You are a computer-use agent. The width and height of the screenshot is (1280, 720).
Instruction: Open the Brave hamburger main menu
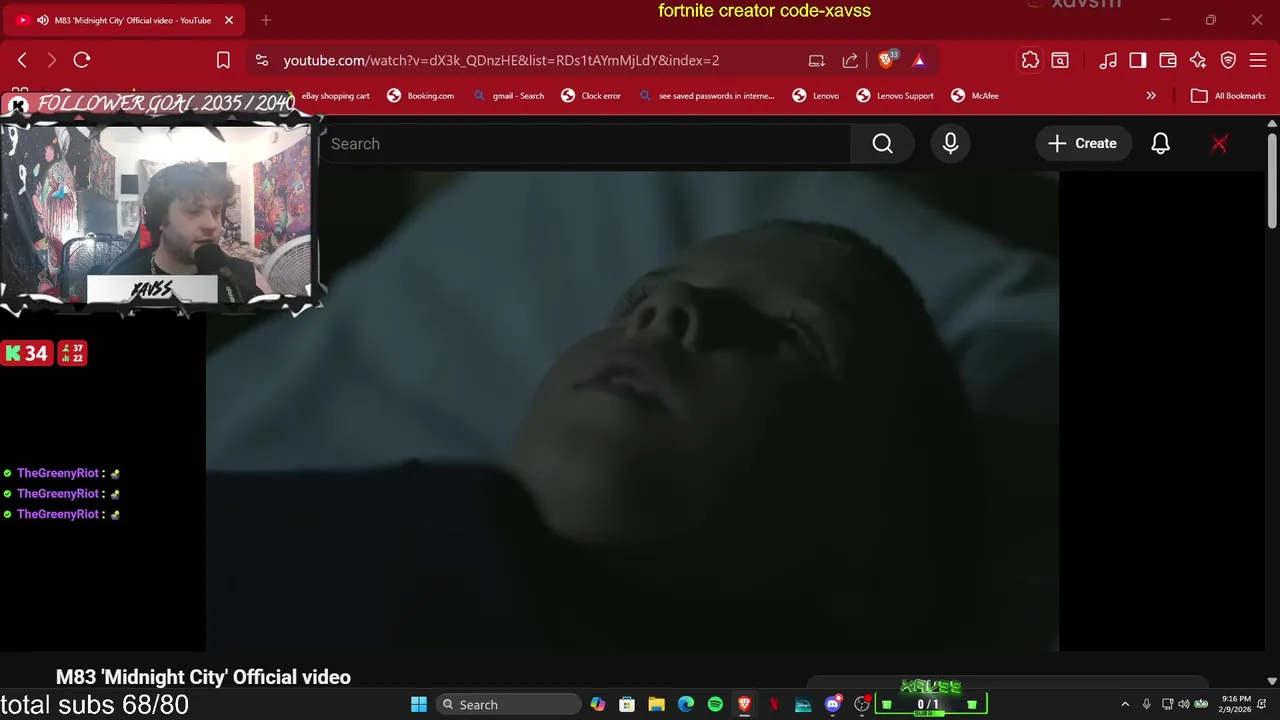tap(1258, 60)
